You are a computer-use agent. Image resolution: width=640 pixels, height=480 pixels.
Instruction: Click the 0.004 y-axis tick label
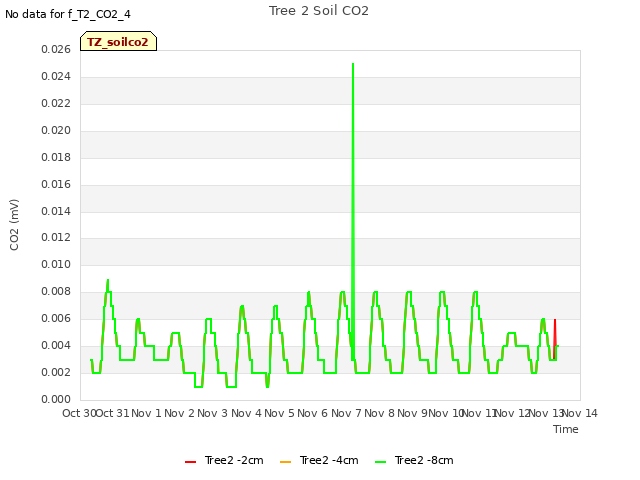[x=56, y=345]
